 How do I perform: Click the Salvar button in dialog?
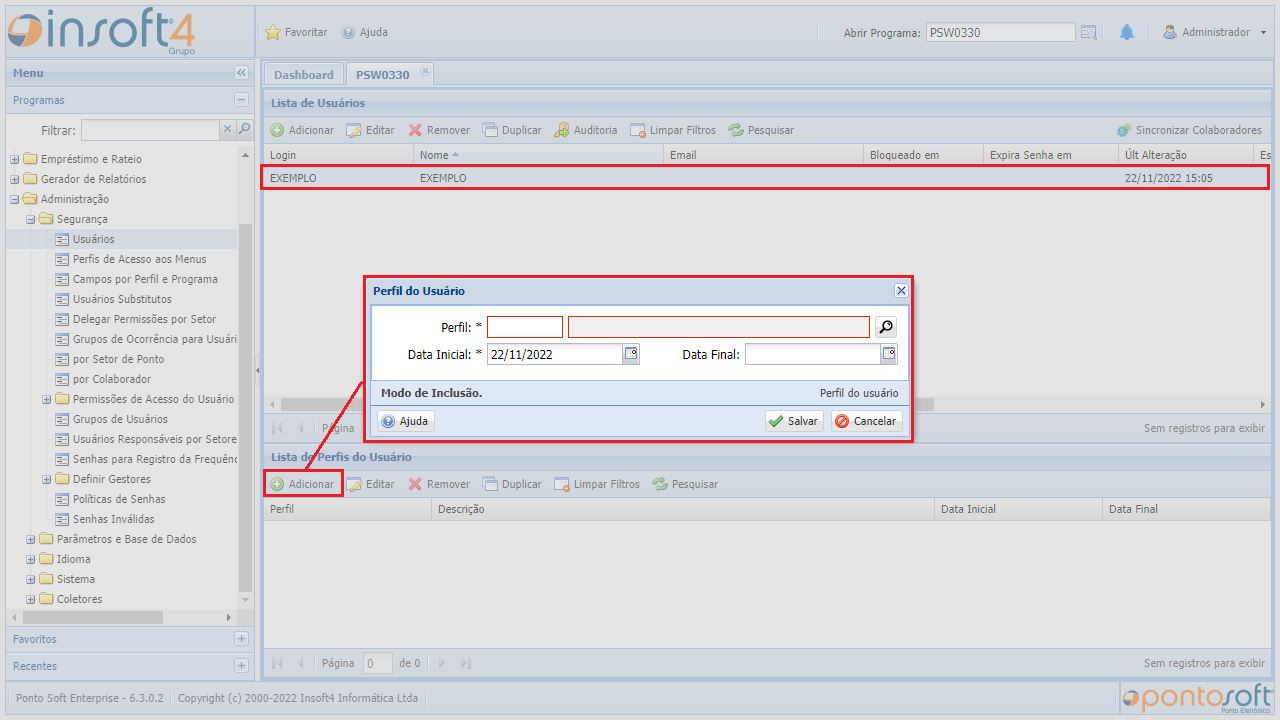point(794,421)
